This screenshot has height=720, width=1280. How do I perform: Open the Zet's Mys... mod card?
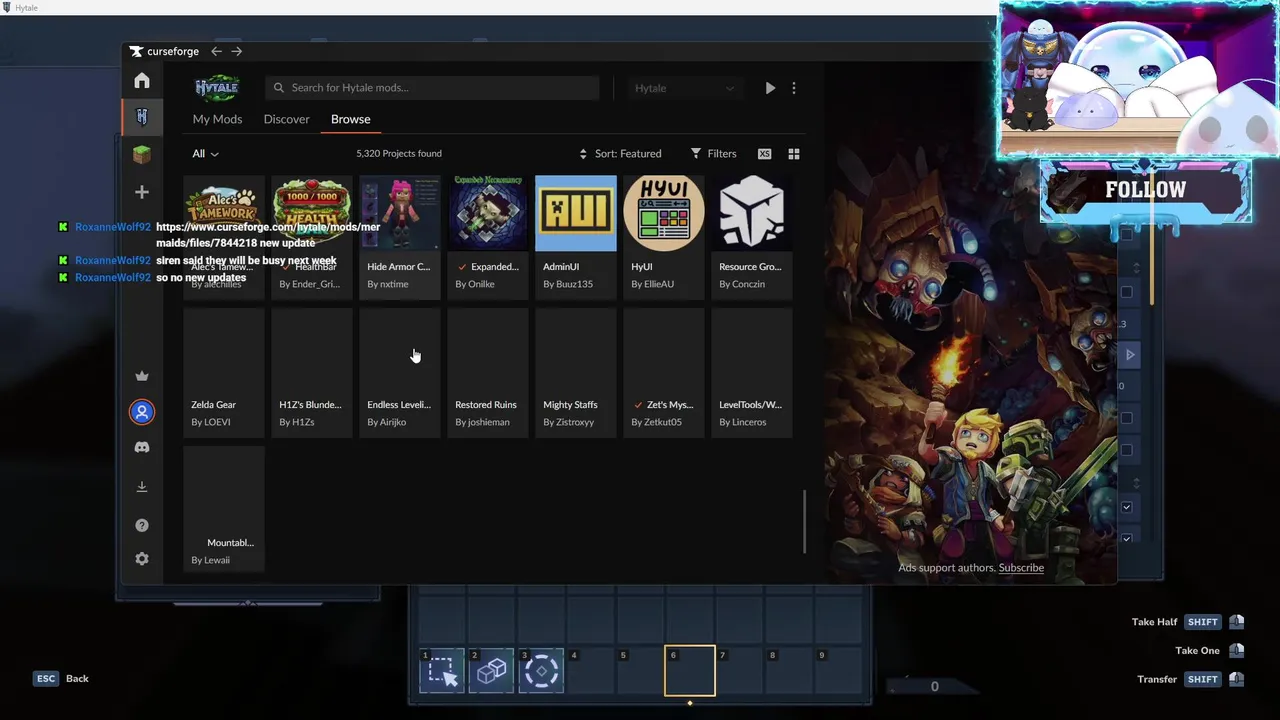[x=664, y=372]
